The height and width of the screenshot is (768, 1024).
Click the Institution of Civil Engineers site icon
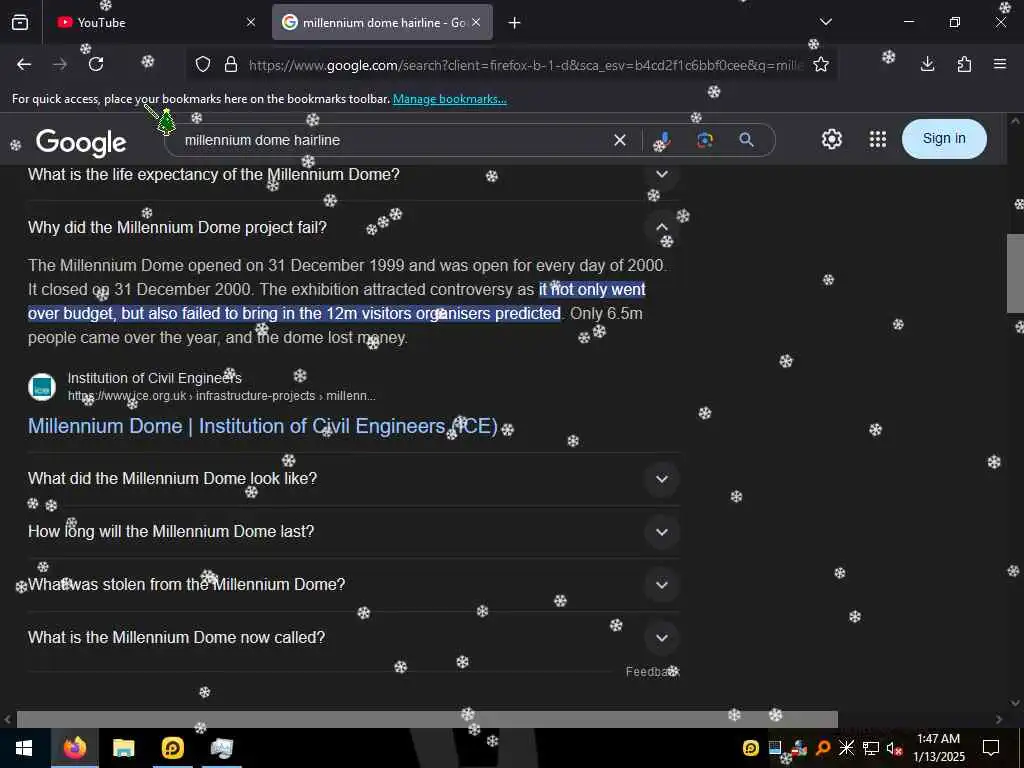click(x=42, y=387)
